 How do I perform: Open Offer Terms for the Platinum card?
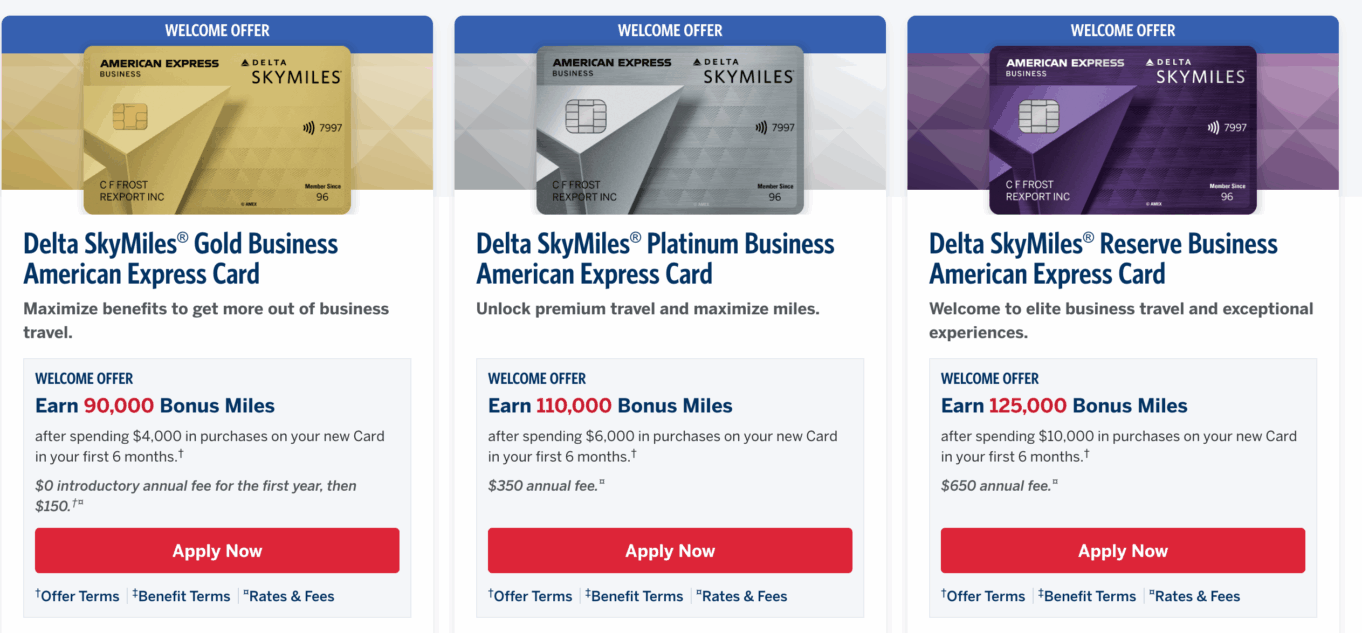click(532, 596)
